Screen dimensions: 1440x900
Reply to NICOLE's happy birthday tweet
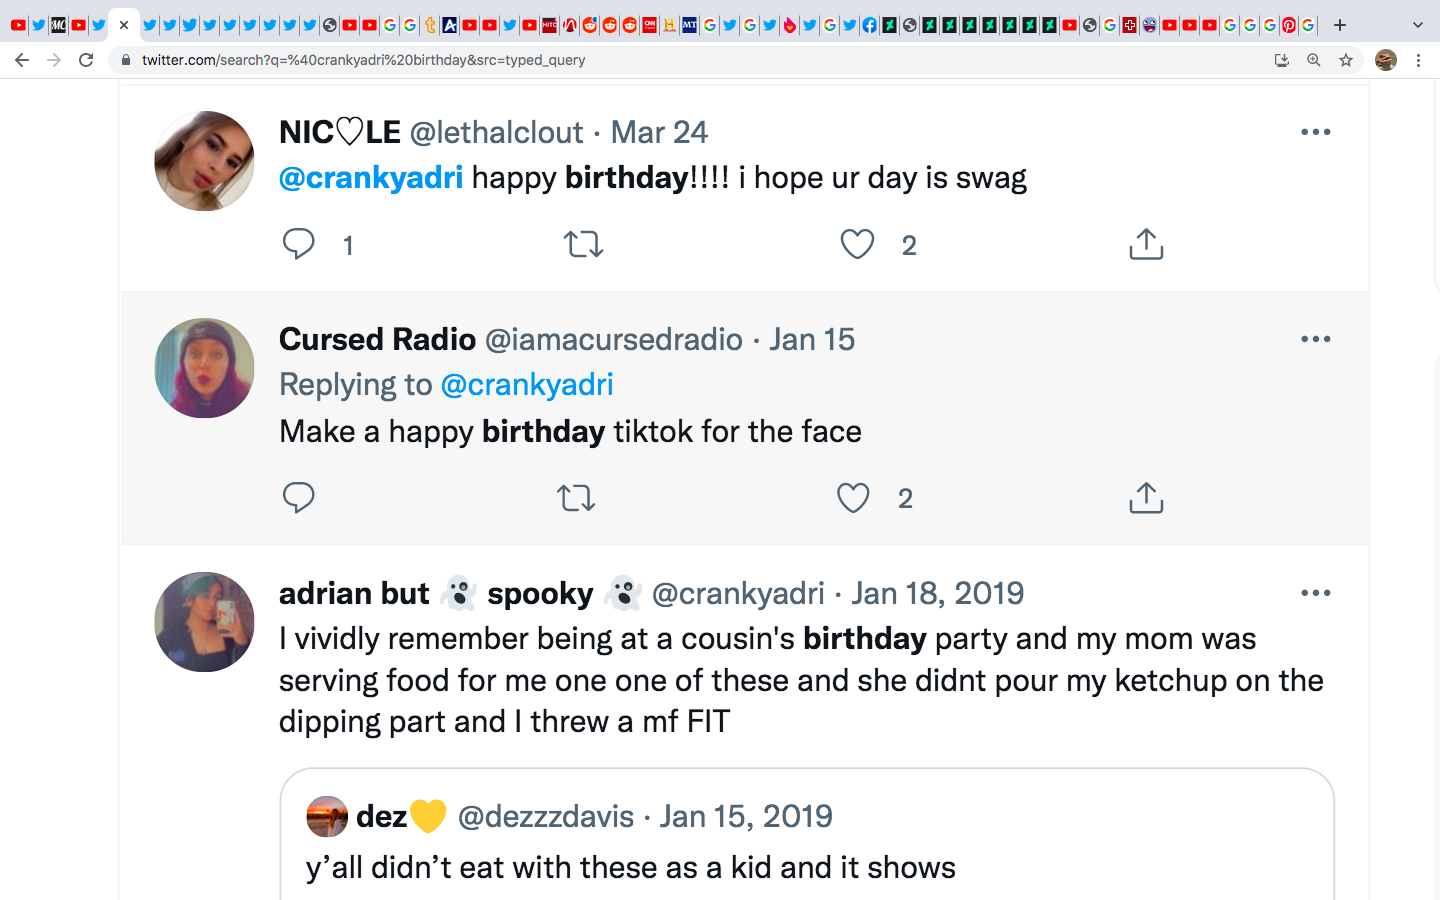299,244
